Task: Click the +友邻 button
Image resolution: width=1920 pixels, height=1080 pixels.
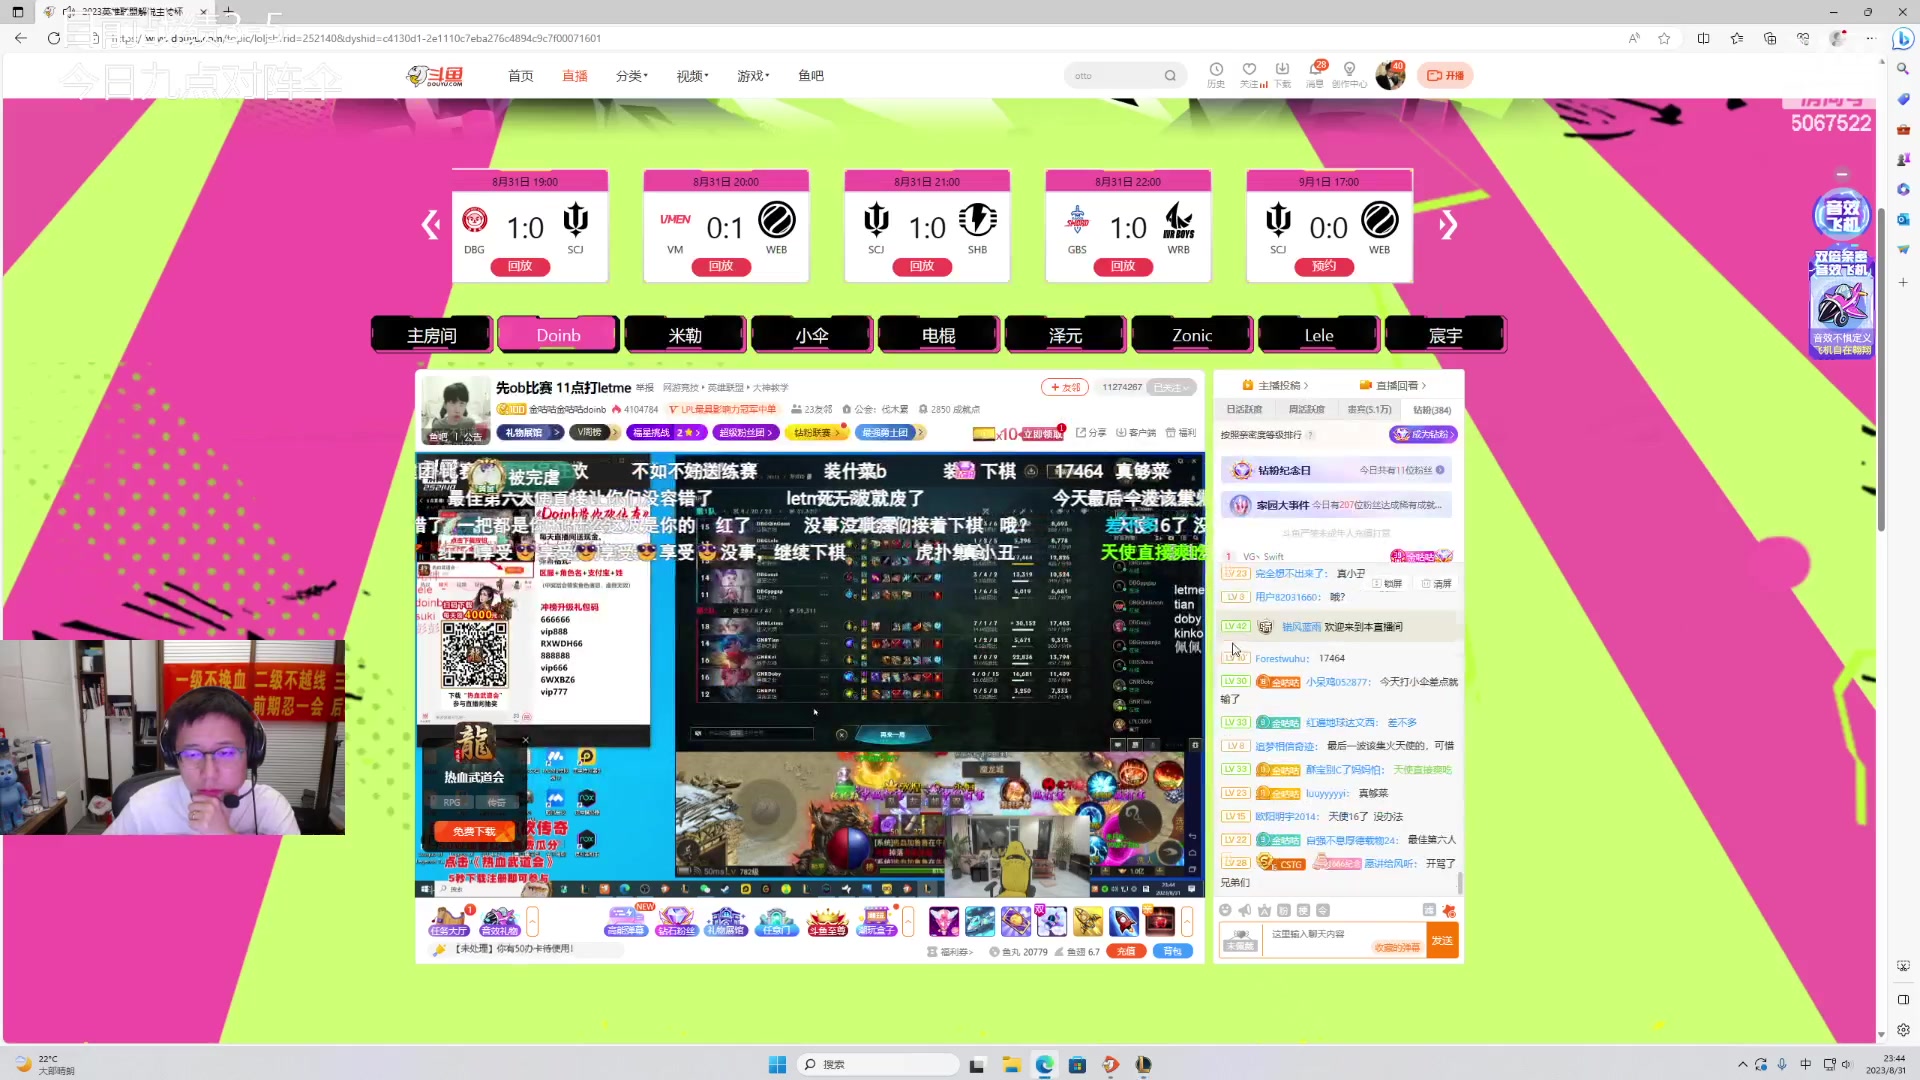Action: point(1066,387)
